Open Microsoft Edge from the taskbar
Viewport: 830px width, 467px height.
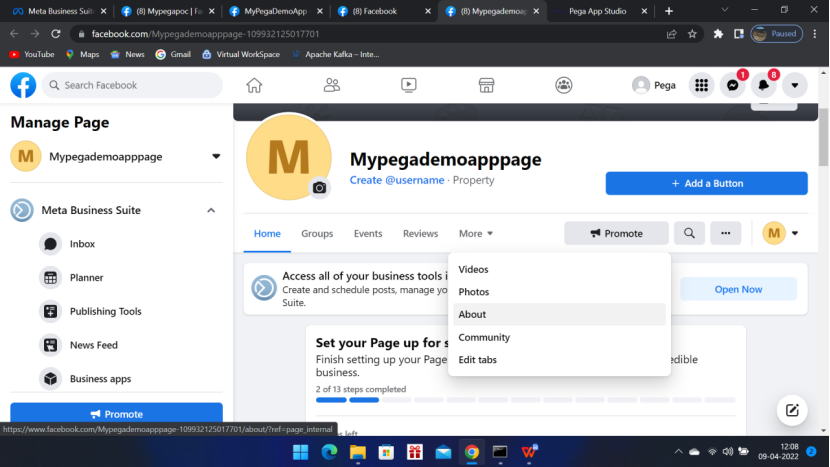pyautogui.click(x=329, y=452)
